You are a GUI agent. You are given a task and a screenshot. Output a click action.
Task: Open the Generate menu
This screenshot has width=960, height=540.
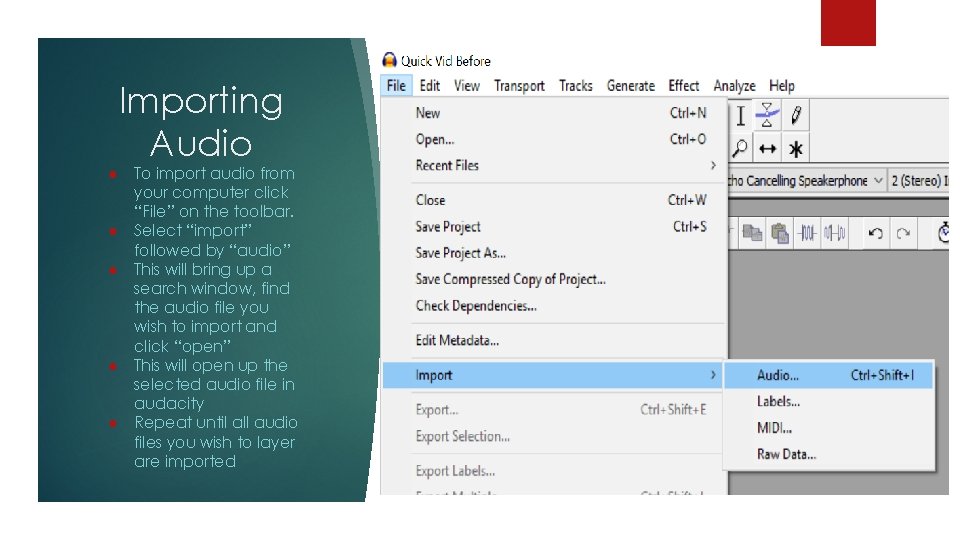(631, 86)
